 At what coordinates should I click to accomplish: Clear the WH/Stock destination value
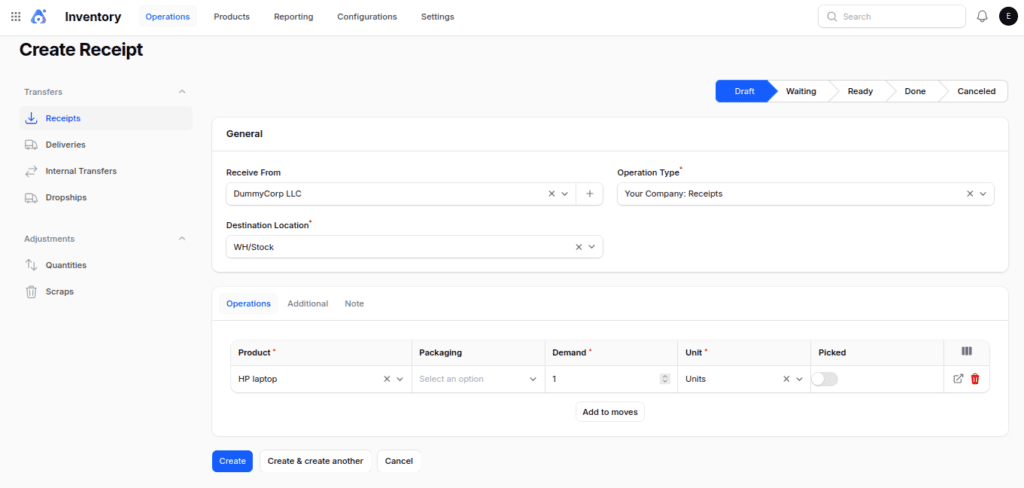click(578, 247)
